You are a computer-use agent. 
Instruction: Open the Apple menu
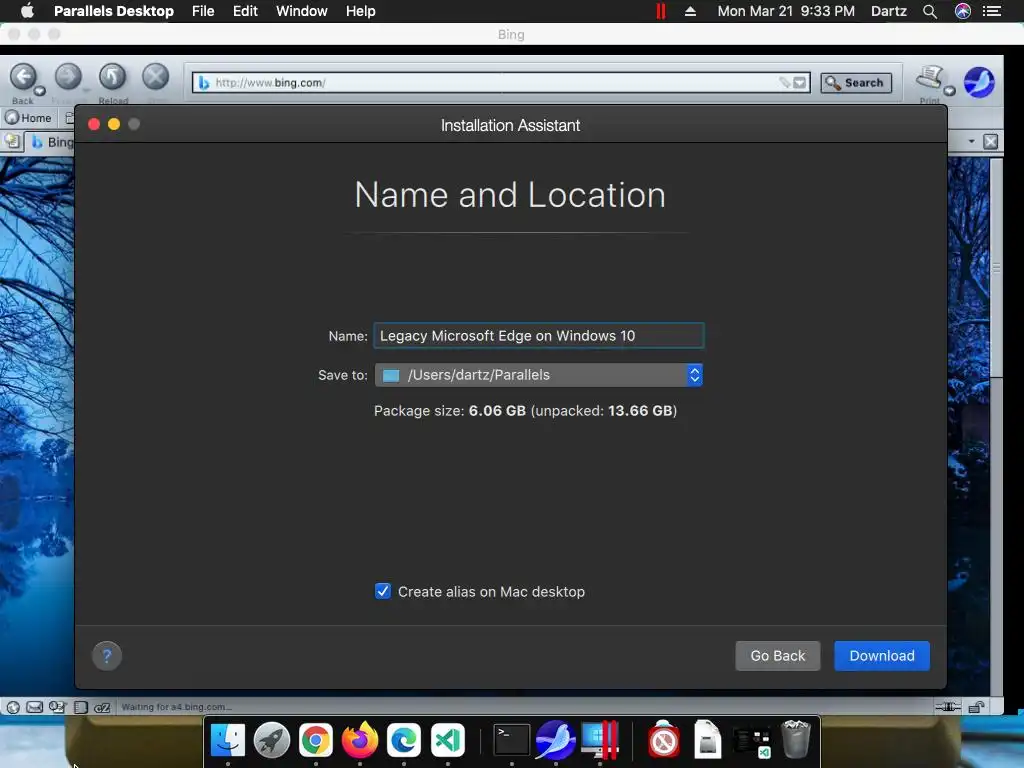[27, 11]
